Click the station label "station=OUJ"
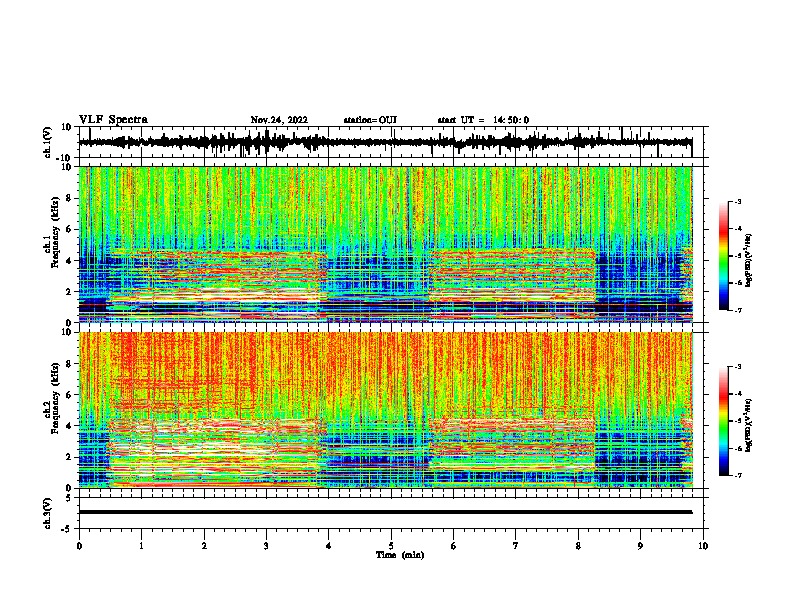The image size is (792, 612). (x=370, y=120)
